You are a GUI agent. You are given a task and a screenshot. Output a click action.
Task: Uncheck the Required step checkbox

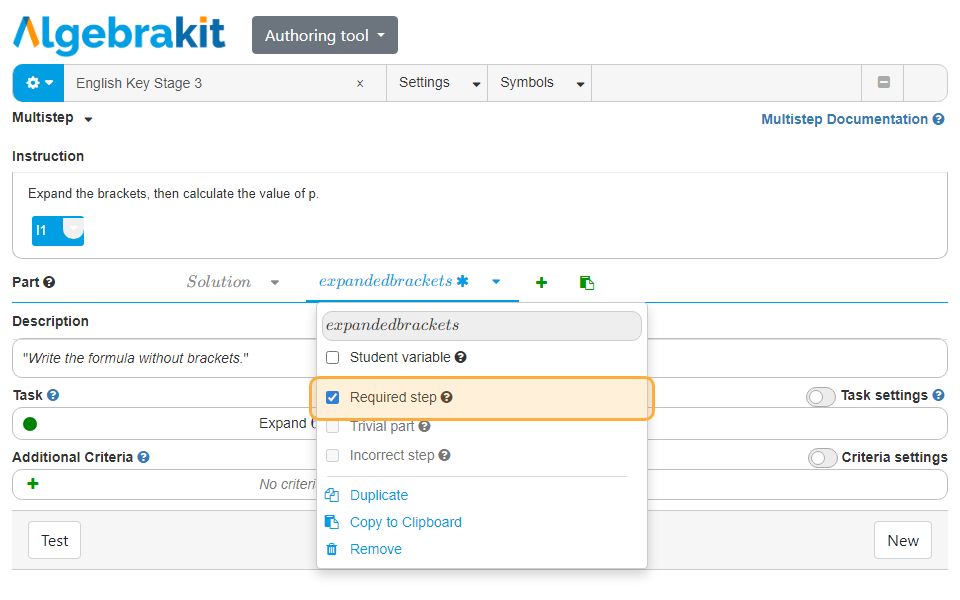point(333,397)
